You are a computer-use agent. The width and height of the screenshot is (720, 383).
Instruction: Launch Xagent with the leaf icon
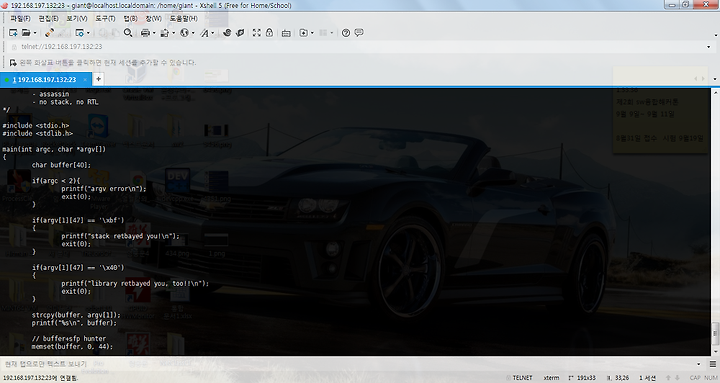click(240, 33)
